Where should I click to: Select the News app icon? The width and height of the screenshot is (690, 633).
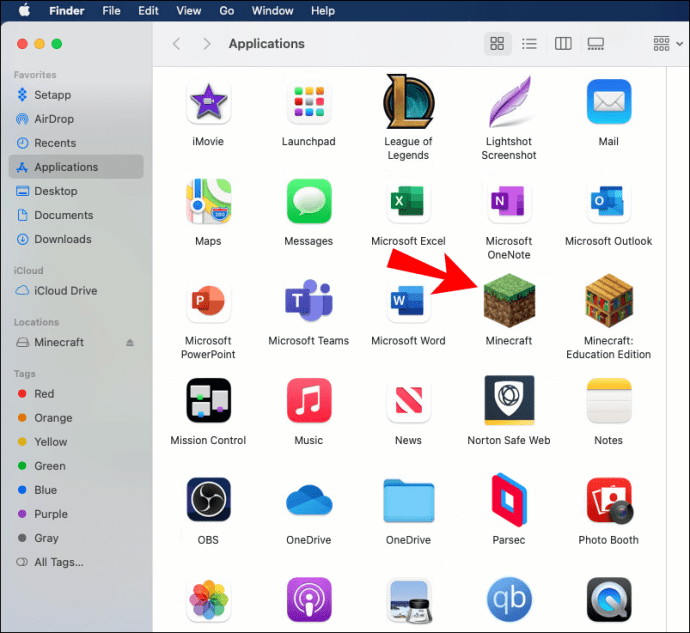click(408, 401)
